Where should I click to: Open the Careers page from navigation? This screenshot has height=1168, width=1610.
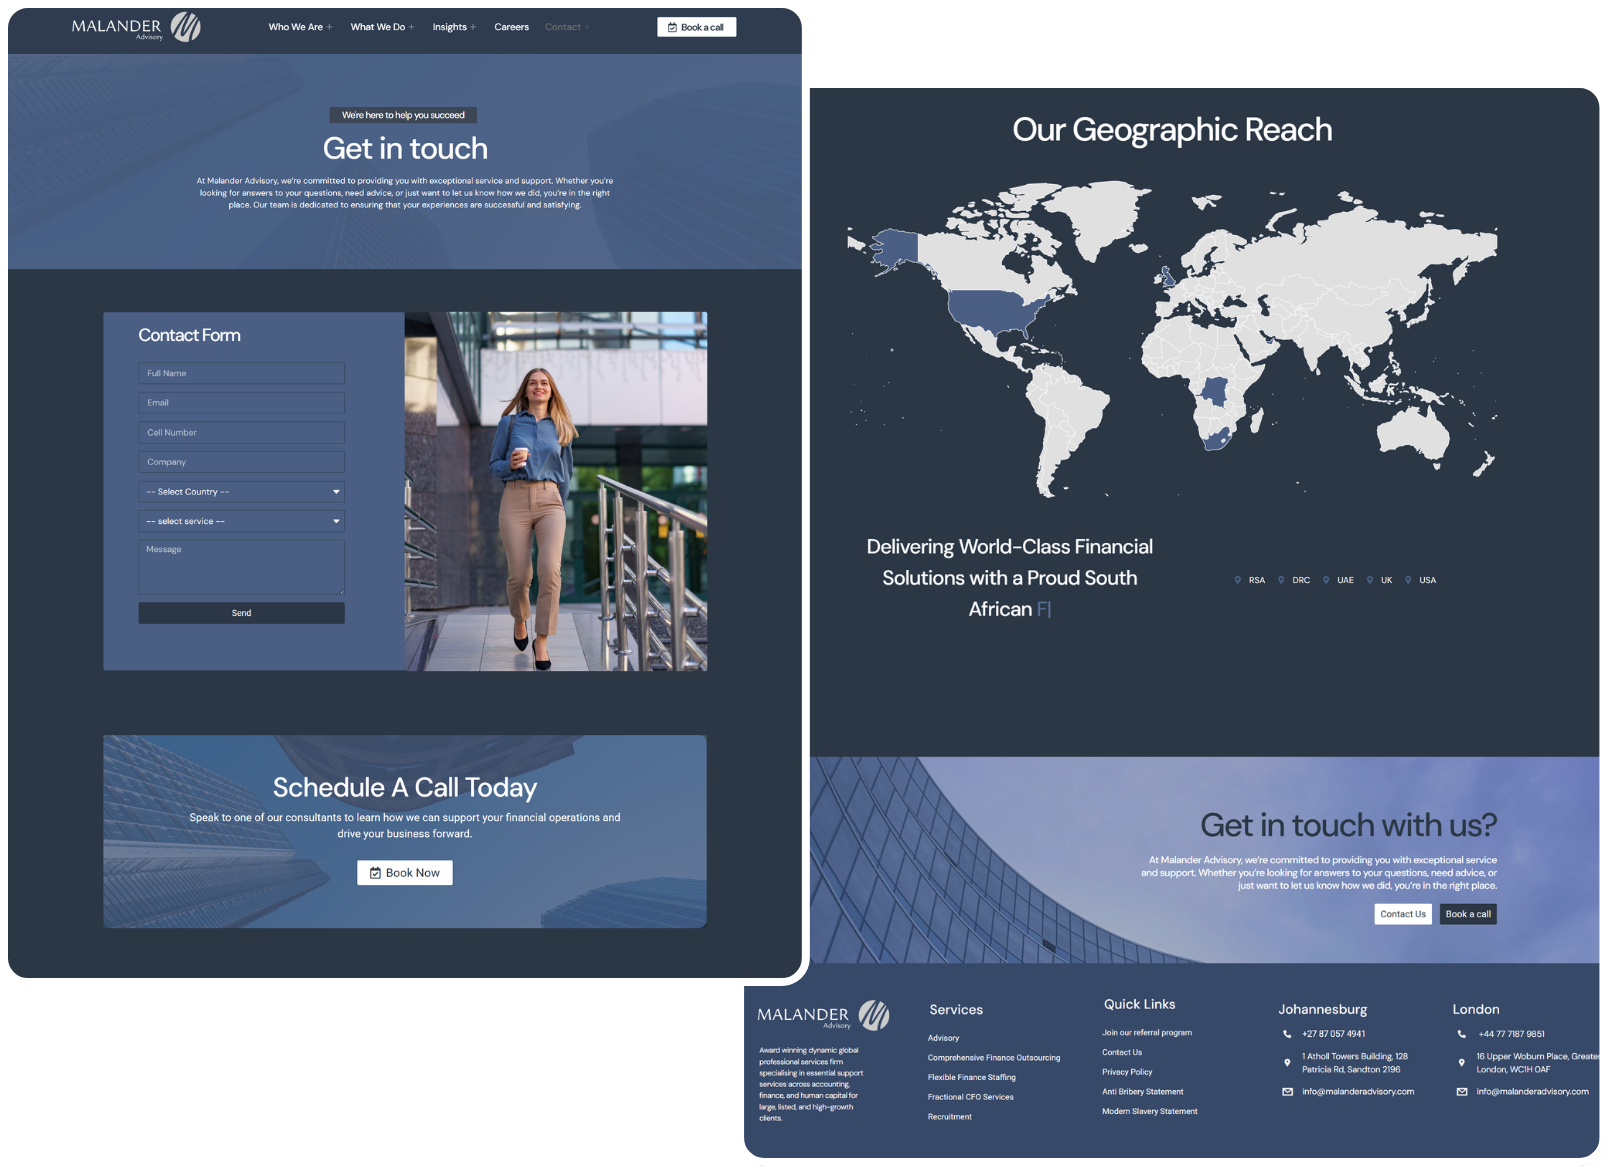[x=511, y=27]
